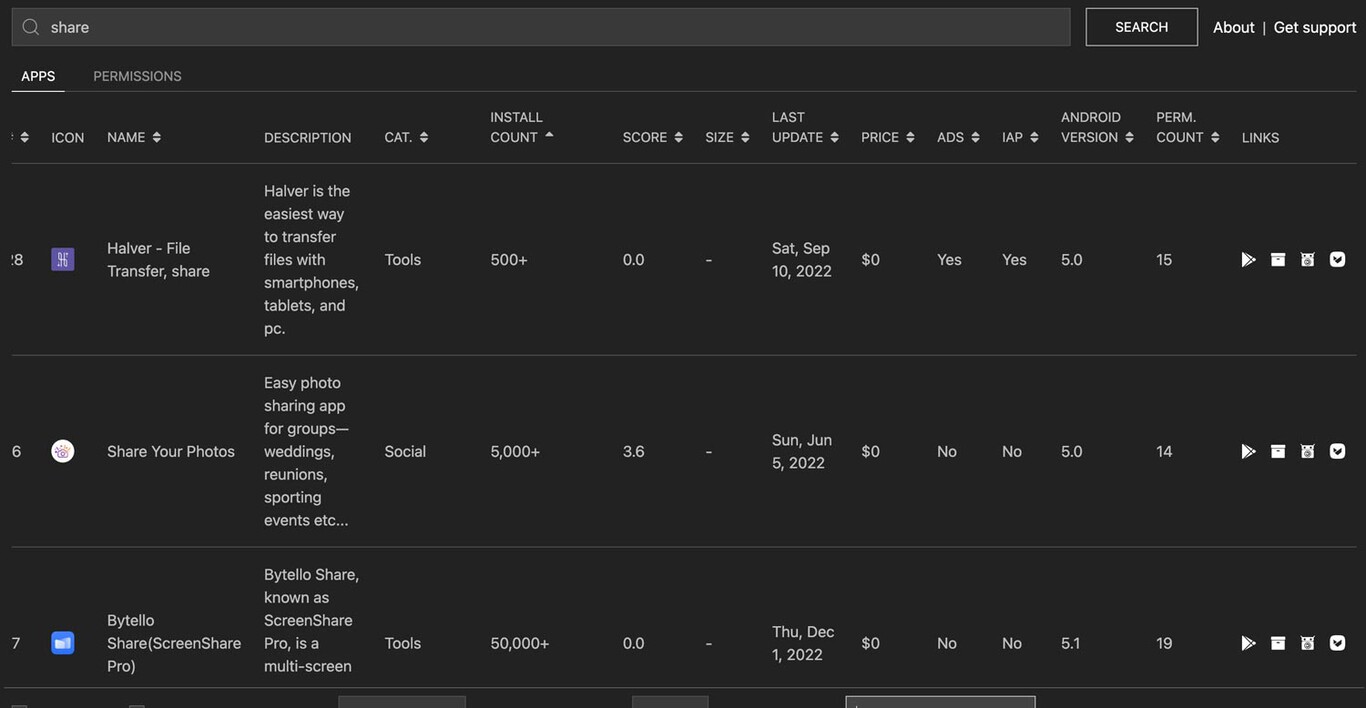Open Google Play link for Halver app

click(1248, 260)
